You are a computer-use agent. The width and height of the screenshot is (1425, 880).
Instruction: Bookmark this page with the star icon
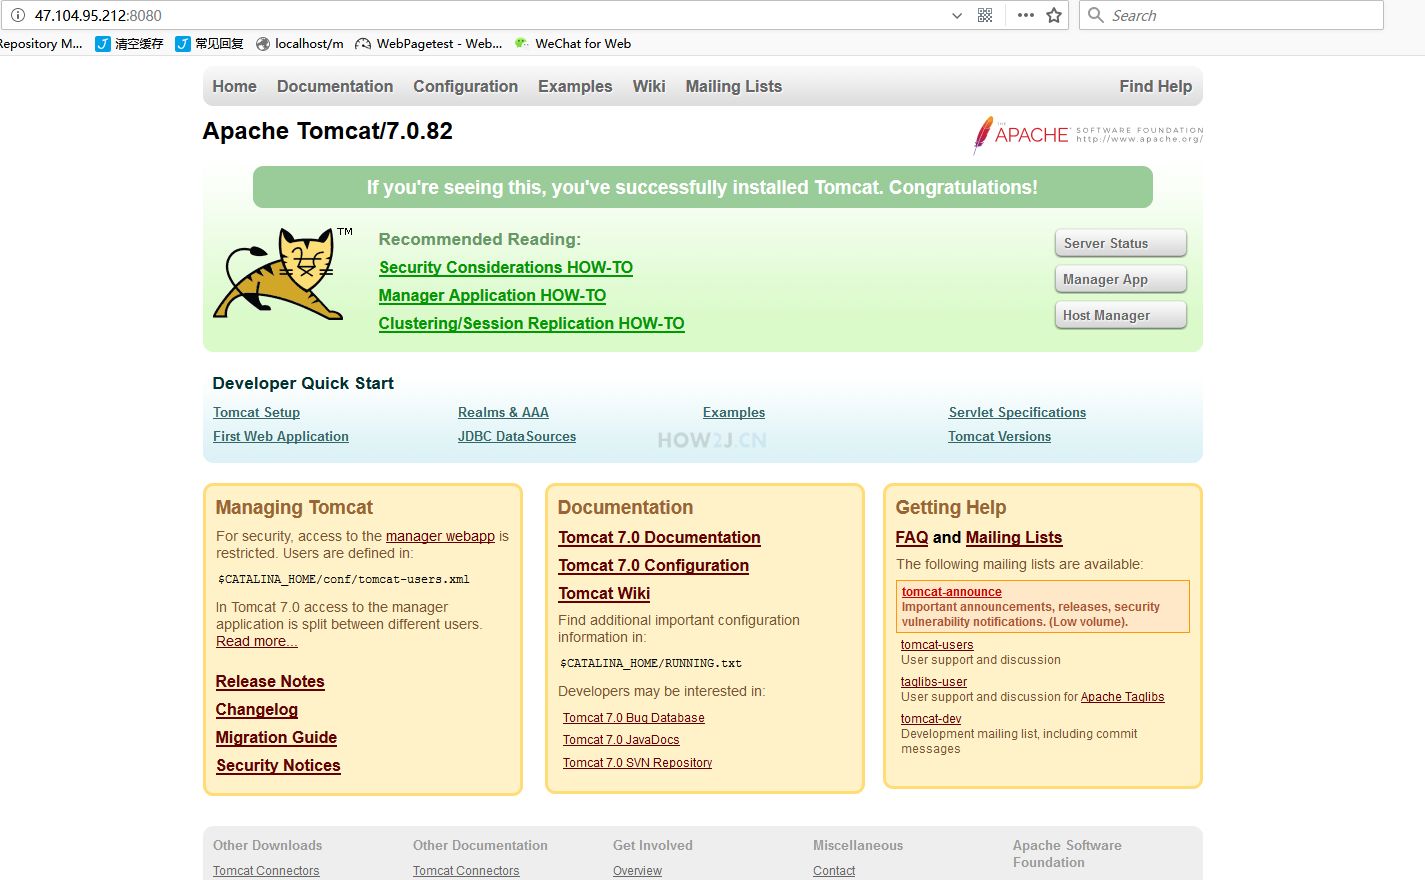pos(1054,15)
